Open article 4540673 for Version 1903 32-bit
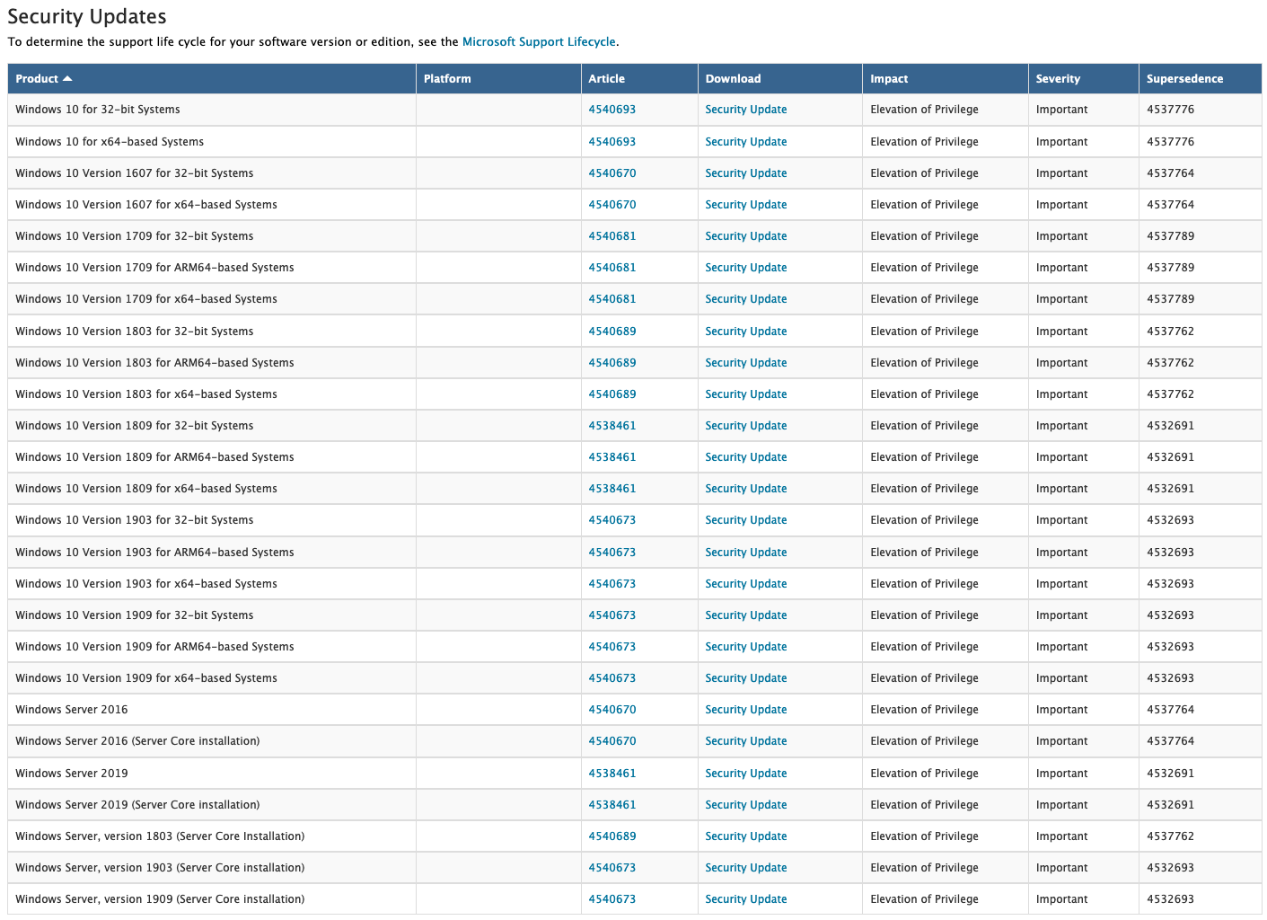The height and width of the screenshot is (920, 1267). click(x=612, y=520)
